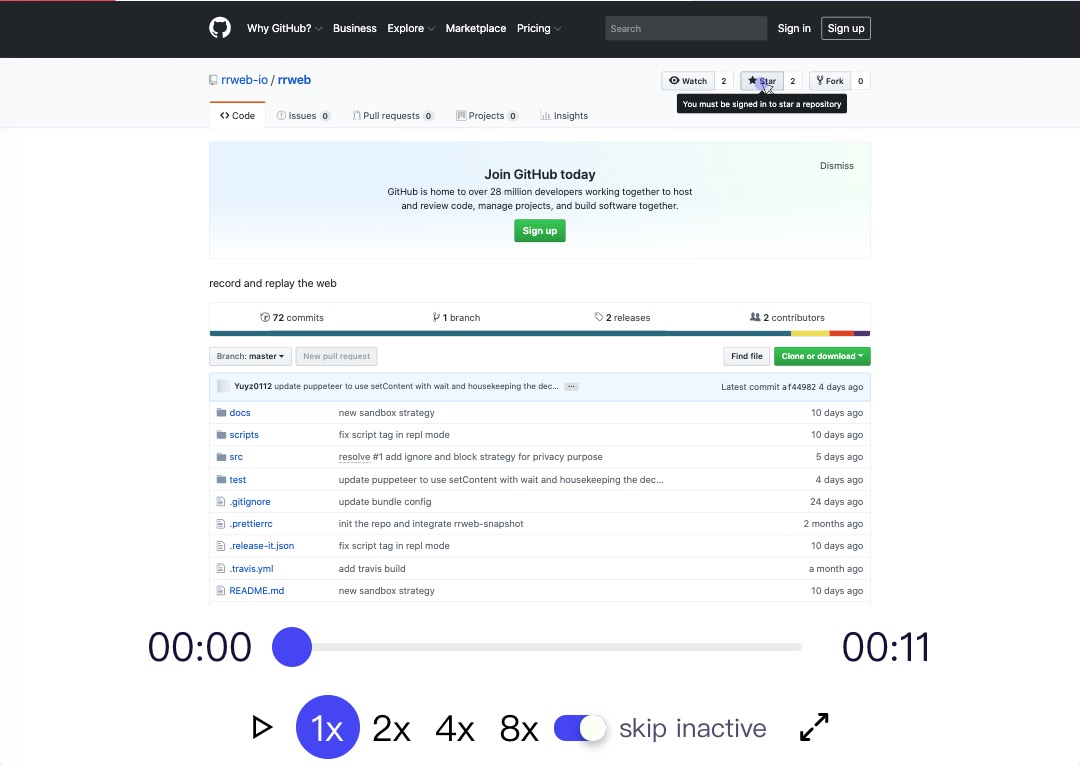Click the 'update bundle config' commit message
The image size is (1080, 766).
pos(384,501)
